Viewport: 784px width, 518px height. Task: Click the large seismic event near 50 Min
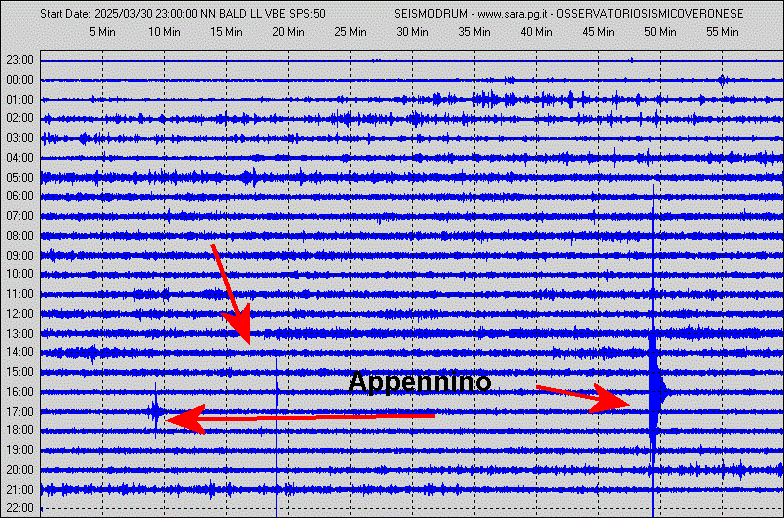click(x=654, y=390)
